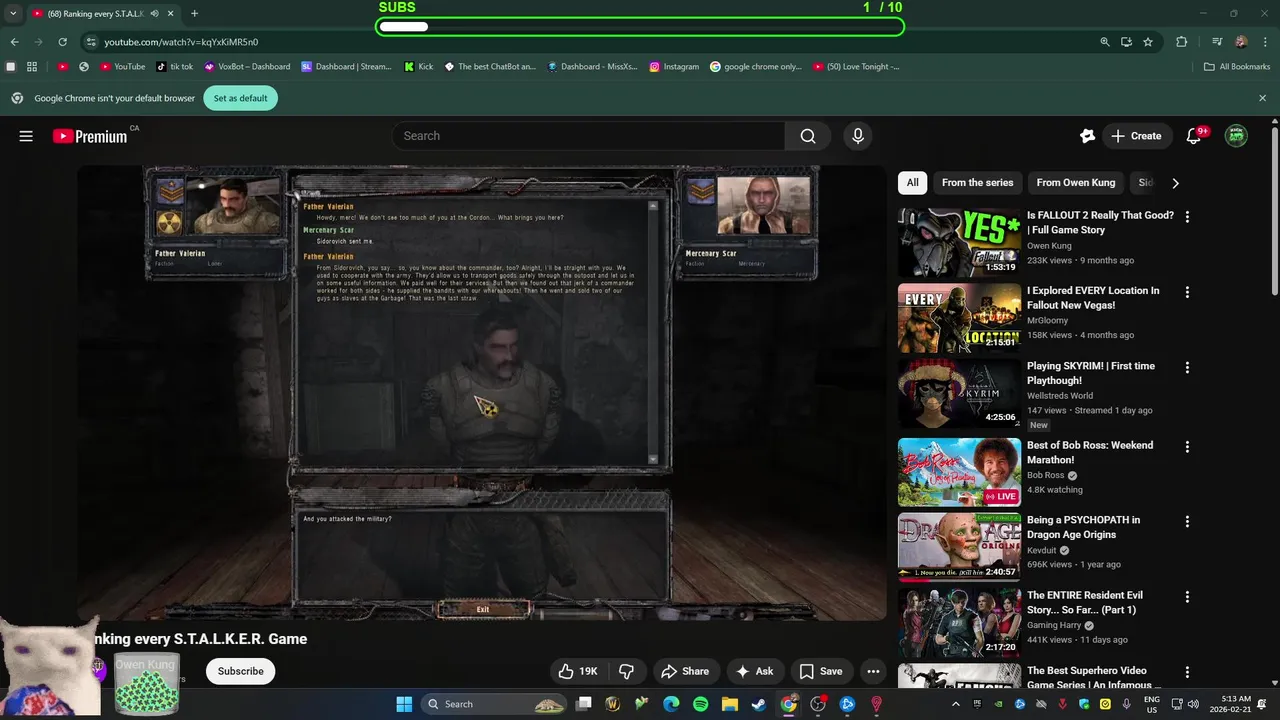Open options for Resident Evil Story video
Screen dimensions: 1280x720
click(x=1187, y=596)
